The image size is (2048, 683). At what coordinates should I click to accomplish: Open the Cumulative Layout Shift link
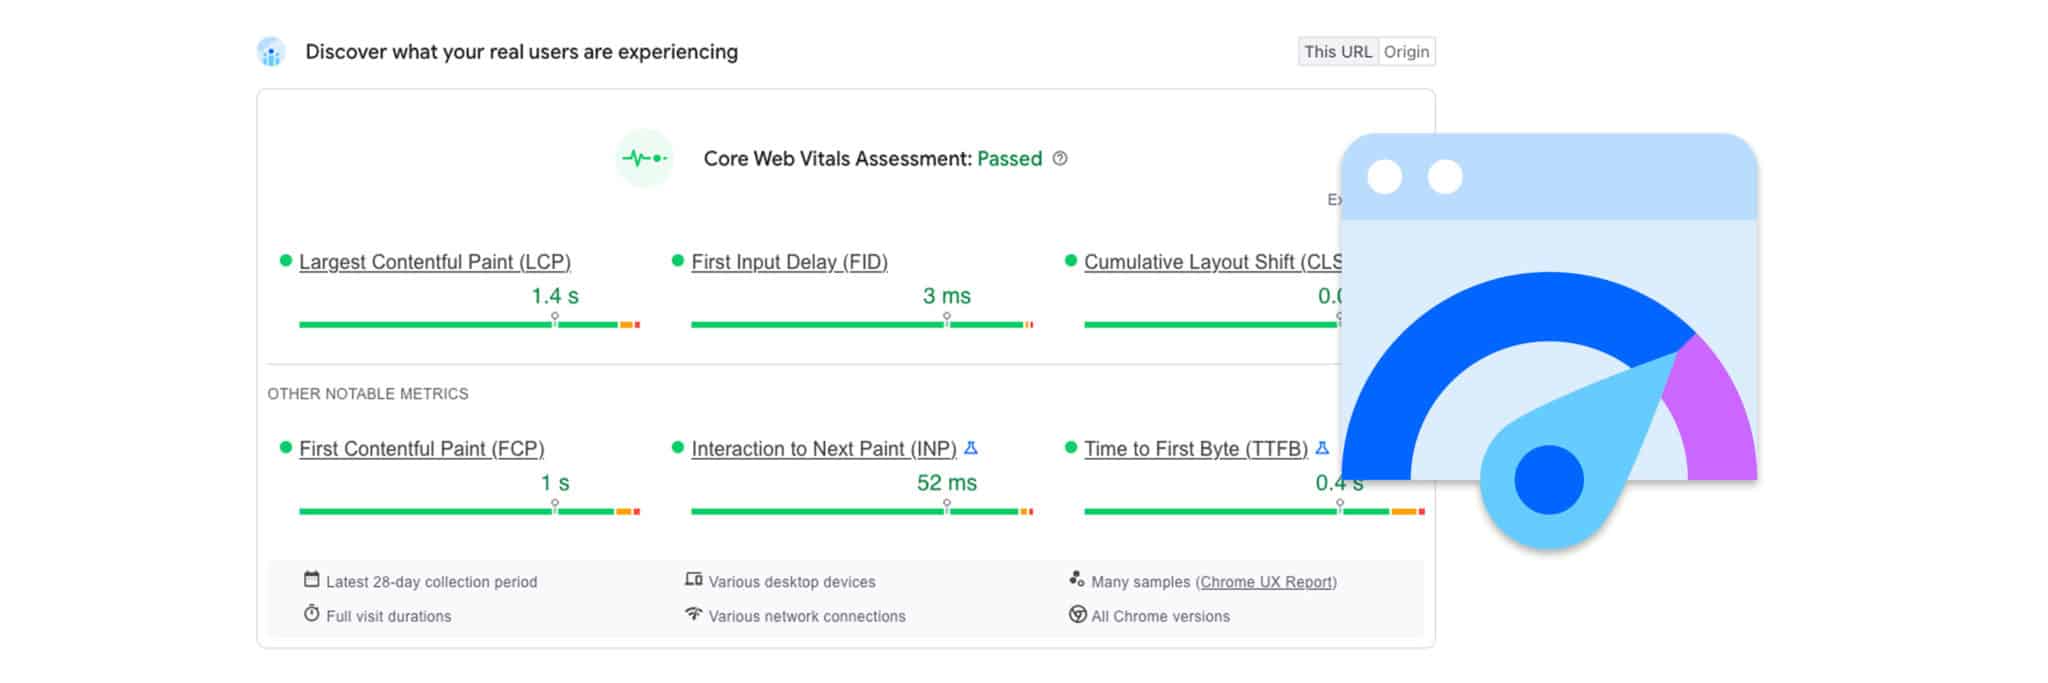click(x=1212, y=262)
